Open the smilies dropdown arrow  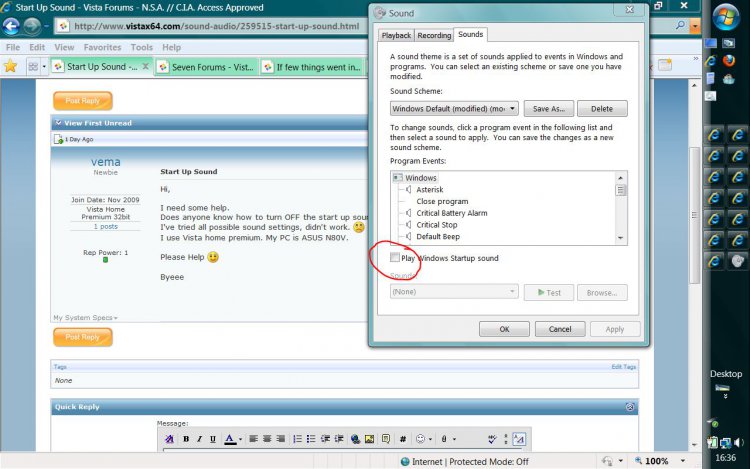[x=430, y=439]
